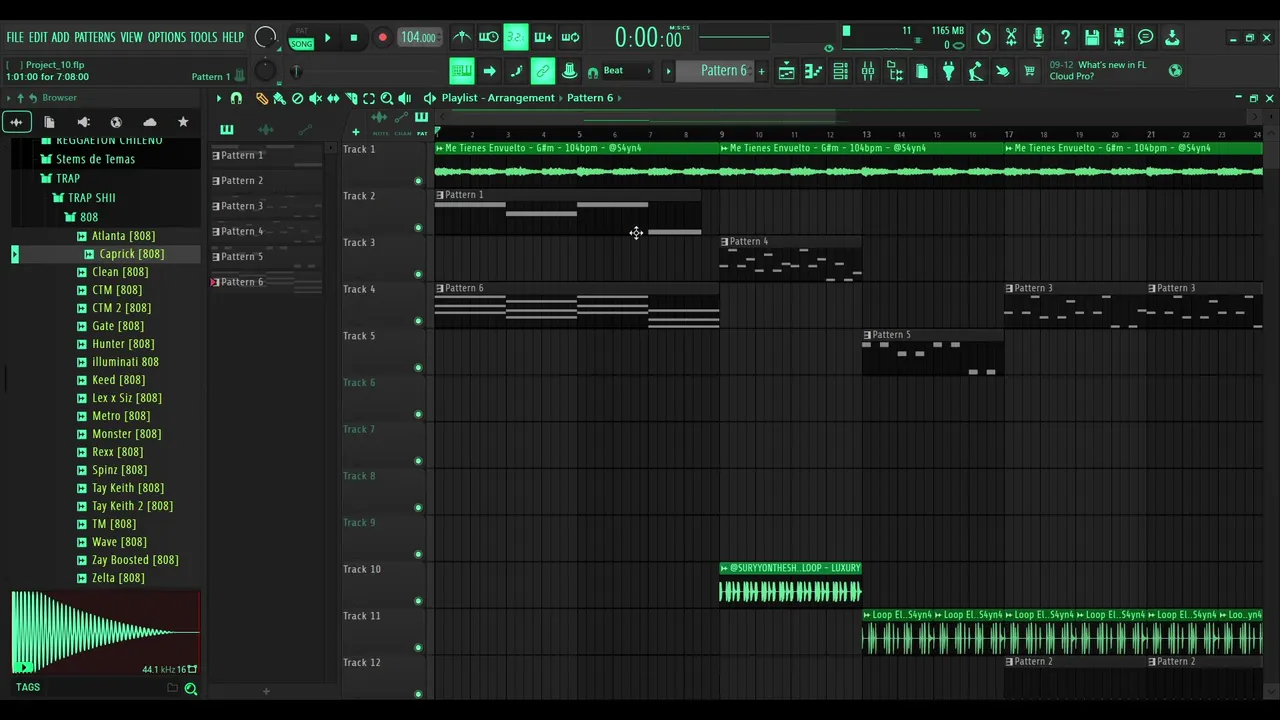Toggle the metronome icon
This screenshot has height=720, width=1280.
462,38
